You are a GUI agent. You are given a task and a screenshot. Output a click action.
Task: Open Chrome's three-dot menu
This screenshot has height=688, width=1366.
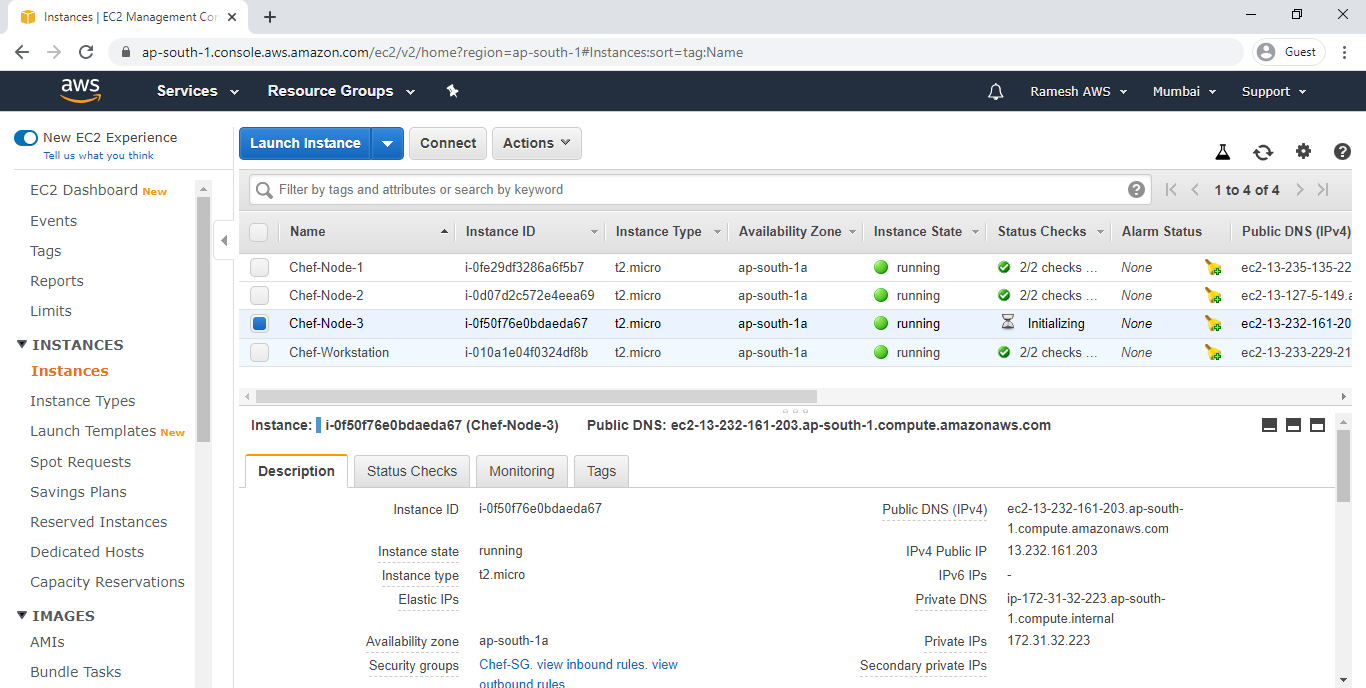tap(1346, 52)
